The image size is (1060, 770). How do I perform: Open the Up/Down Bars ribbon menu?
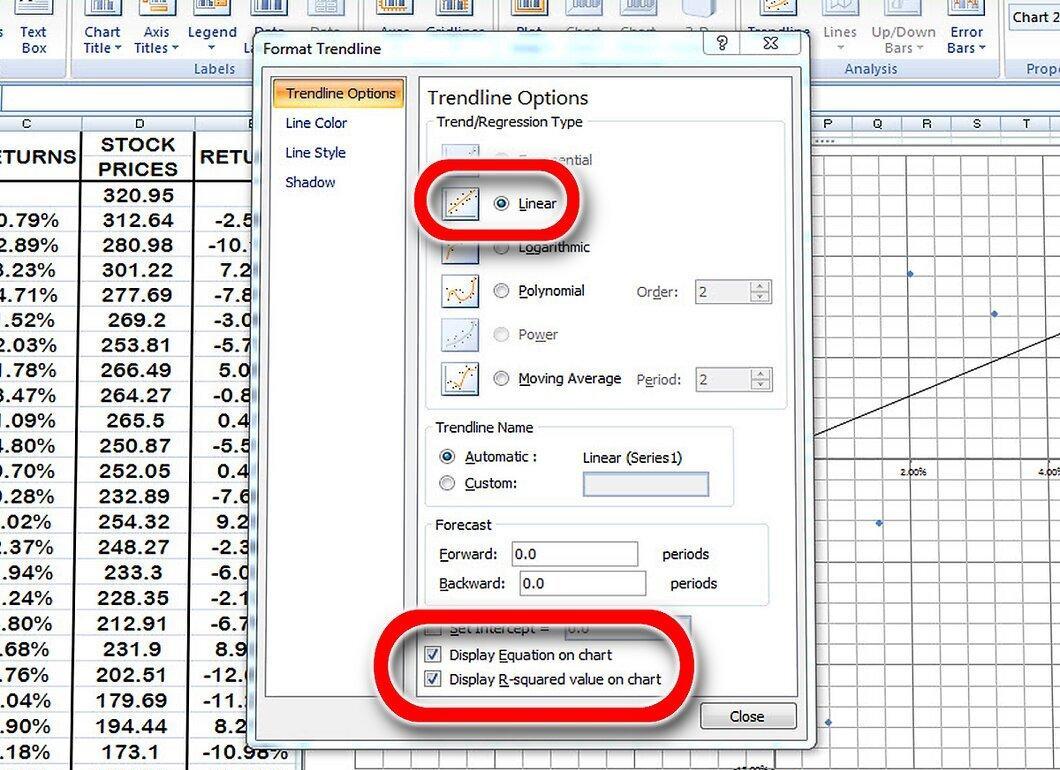pyautogui.click(x=904, y=30)
